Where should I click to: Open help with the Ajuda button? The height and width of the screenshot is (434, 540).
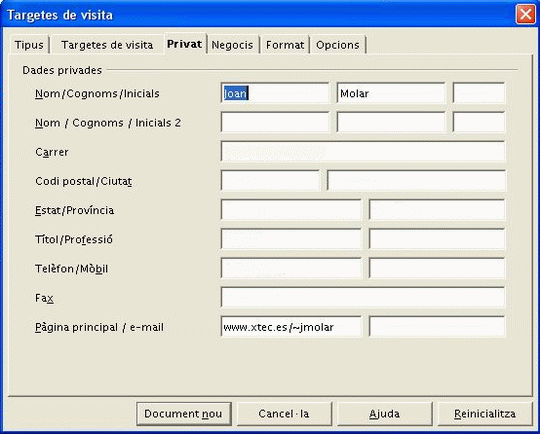(384, 414)
